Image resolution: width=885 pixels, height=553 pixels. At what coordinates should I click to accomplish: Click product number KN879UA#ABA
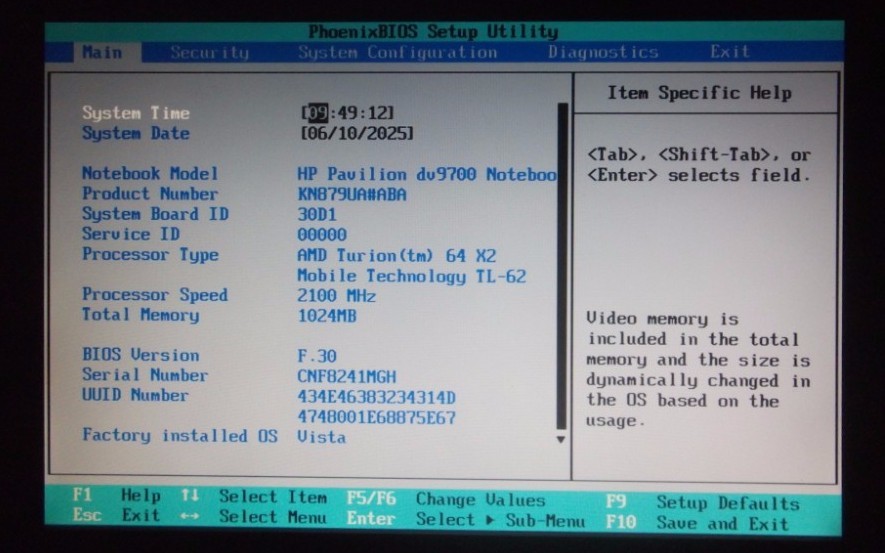point(352,195)
